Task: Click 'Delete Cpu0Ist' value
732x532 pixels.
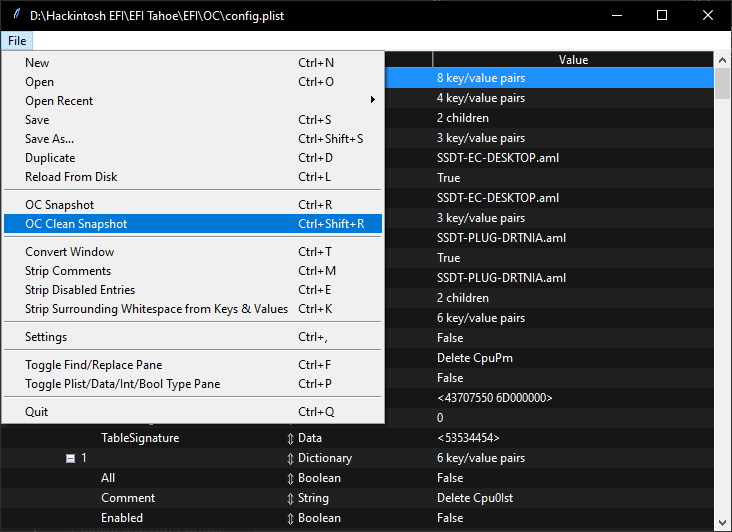Action: (475, 498)
